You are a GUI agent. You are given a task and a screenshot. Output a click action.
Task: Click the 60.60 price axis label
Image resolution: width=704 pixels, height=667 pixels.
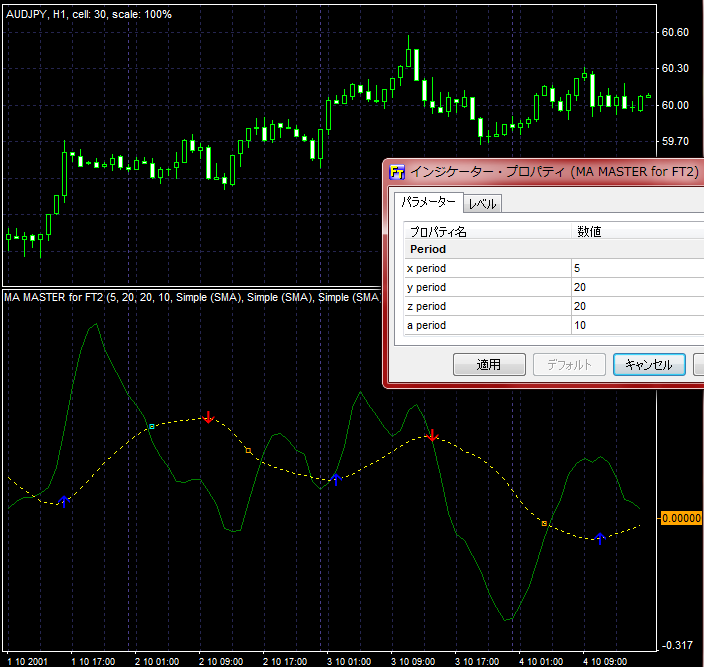pyautogui.click(x=675, y=32)
